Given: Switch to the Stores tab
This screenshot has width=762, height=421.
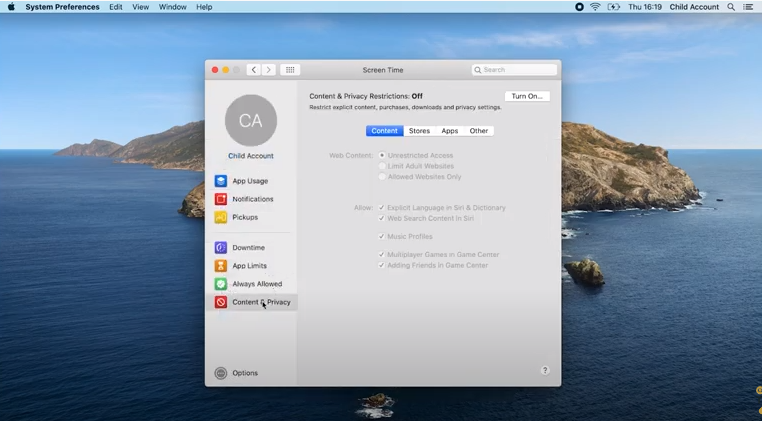Looking at the screenshot, I should point(419,131).
